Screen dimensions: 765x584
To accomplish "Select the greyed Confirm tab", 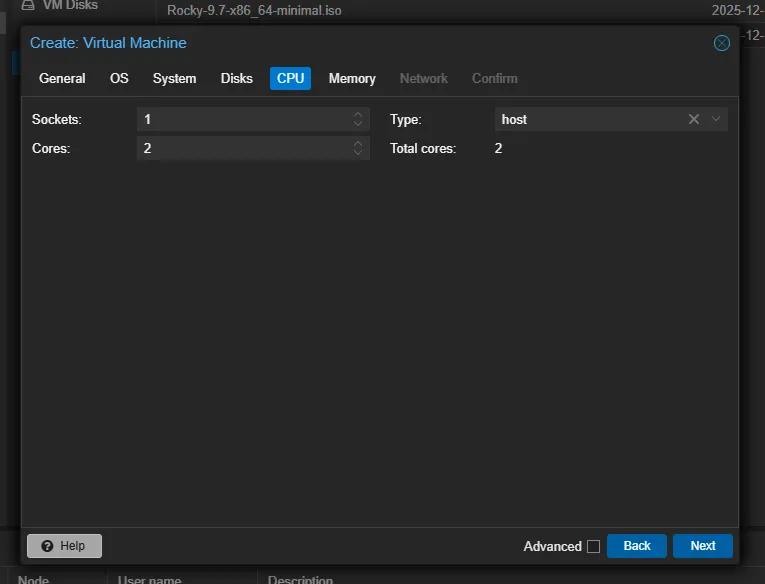I will (494, 79).
